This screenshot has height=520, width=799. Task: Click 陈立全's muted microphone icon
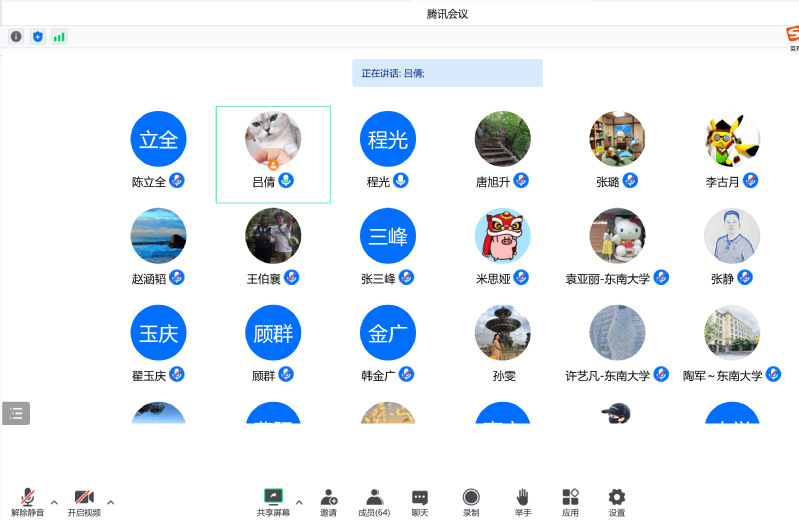177,180
